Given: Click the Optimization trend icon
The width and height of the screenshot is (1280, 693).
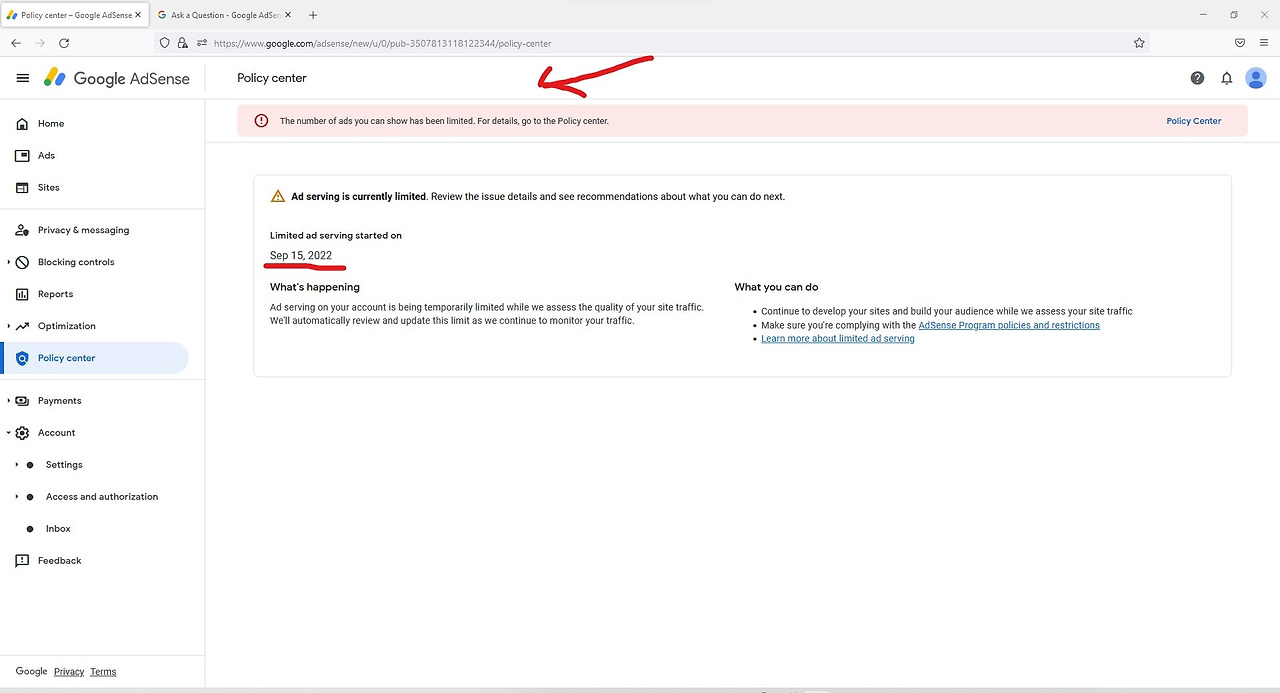Looking at the screenshot, I should (x=22, y=326).
